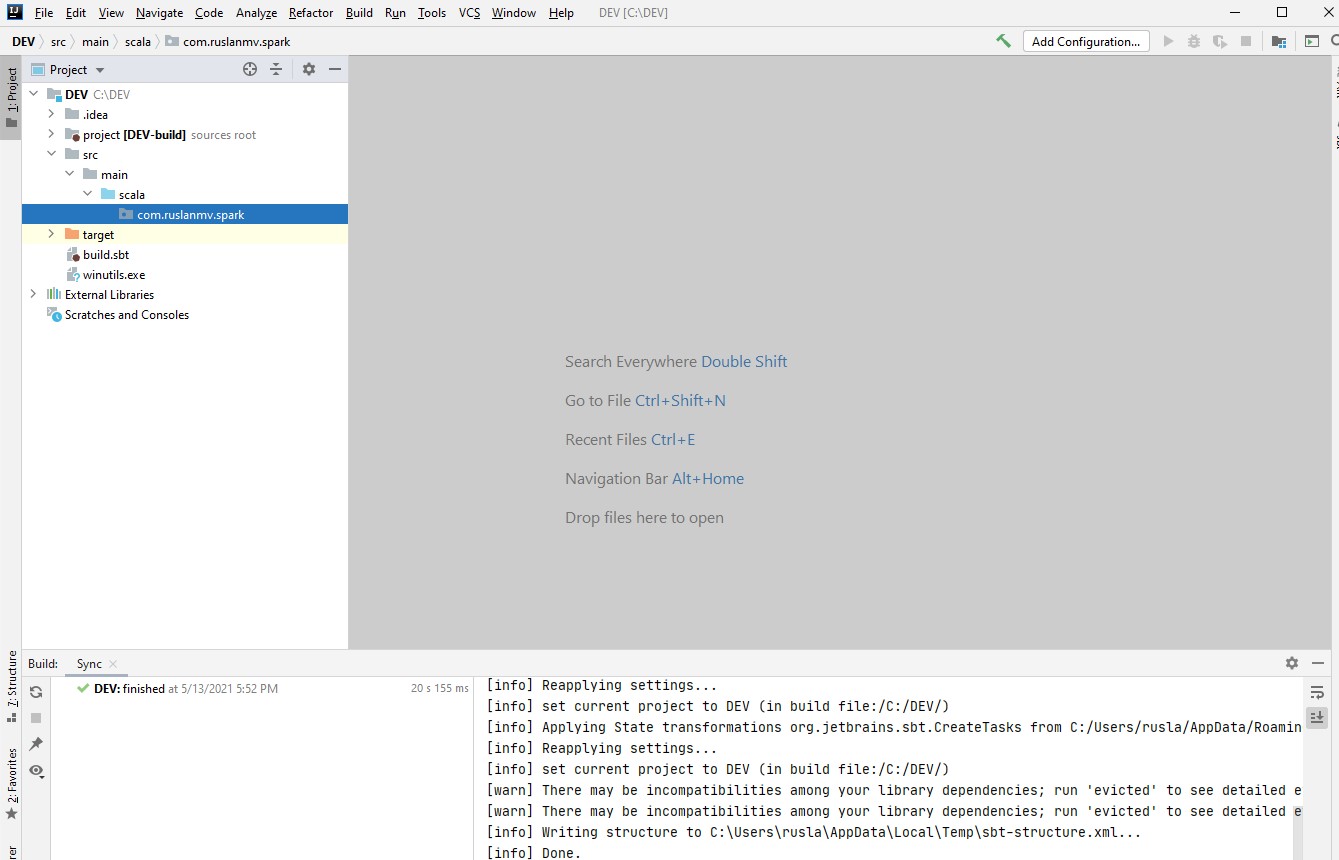Viewport: 1339px width, 860px height.
Task: Click Add Configuration... button
Action: (1086, 41)
